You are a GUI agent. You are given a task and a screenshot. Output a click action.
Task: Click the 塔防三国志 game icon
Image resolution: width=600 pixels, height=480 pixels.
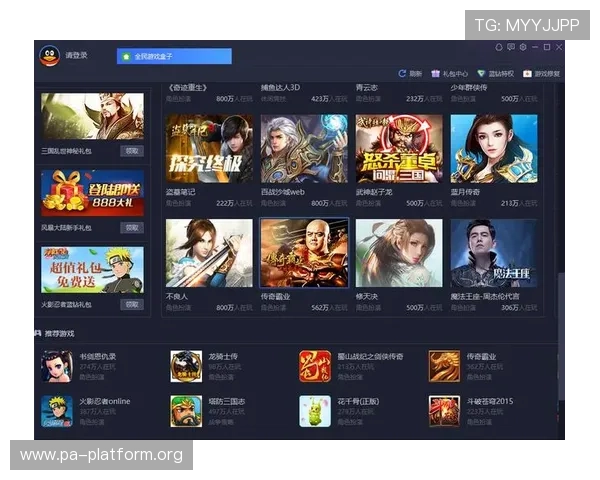[186, 411]
